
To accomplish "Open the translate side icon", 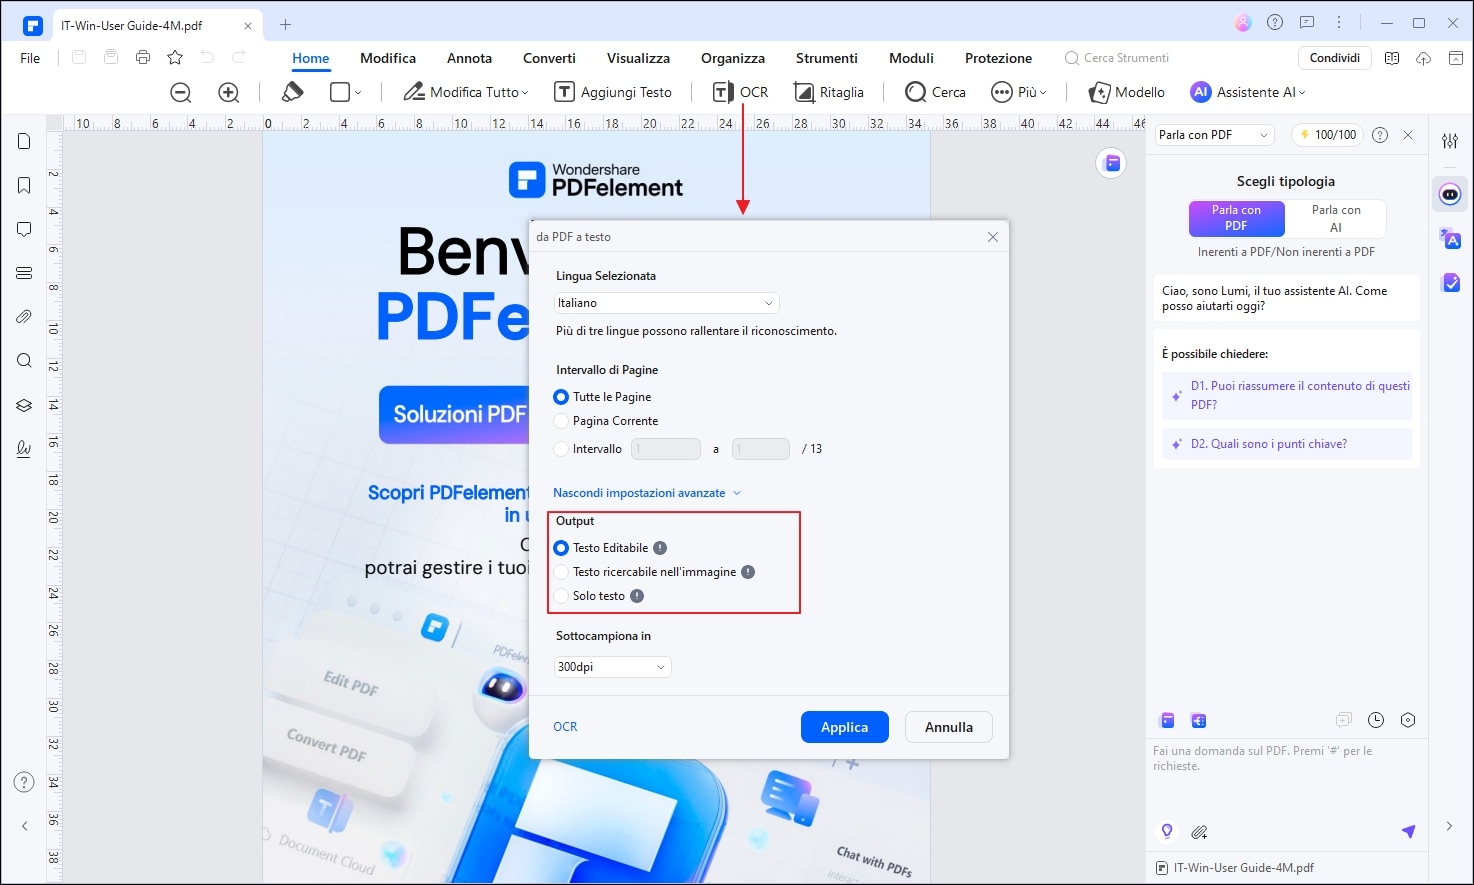I will (1450, 239).
